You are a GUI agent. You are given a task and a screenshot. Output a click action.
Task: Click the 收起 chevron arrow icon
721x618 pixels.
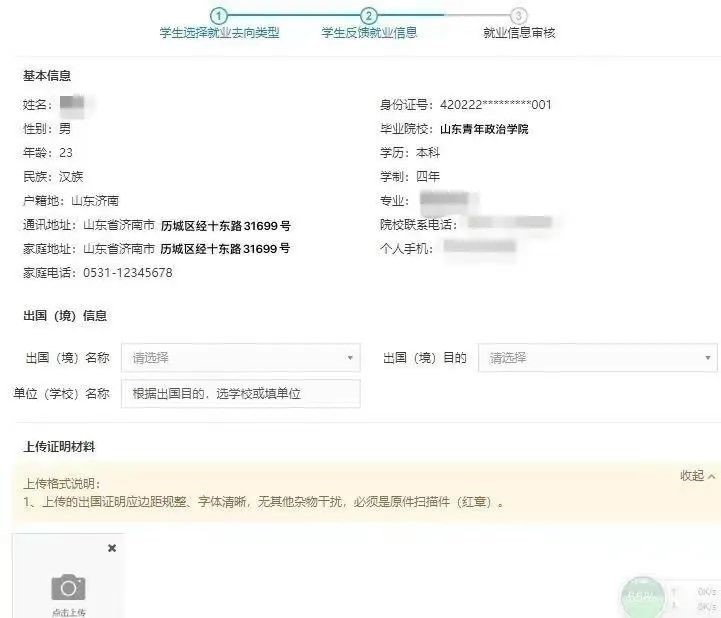[x=711, y=476]
